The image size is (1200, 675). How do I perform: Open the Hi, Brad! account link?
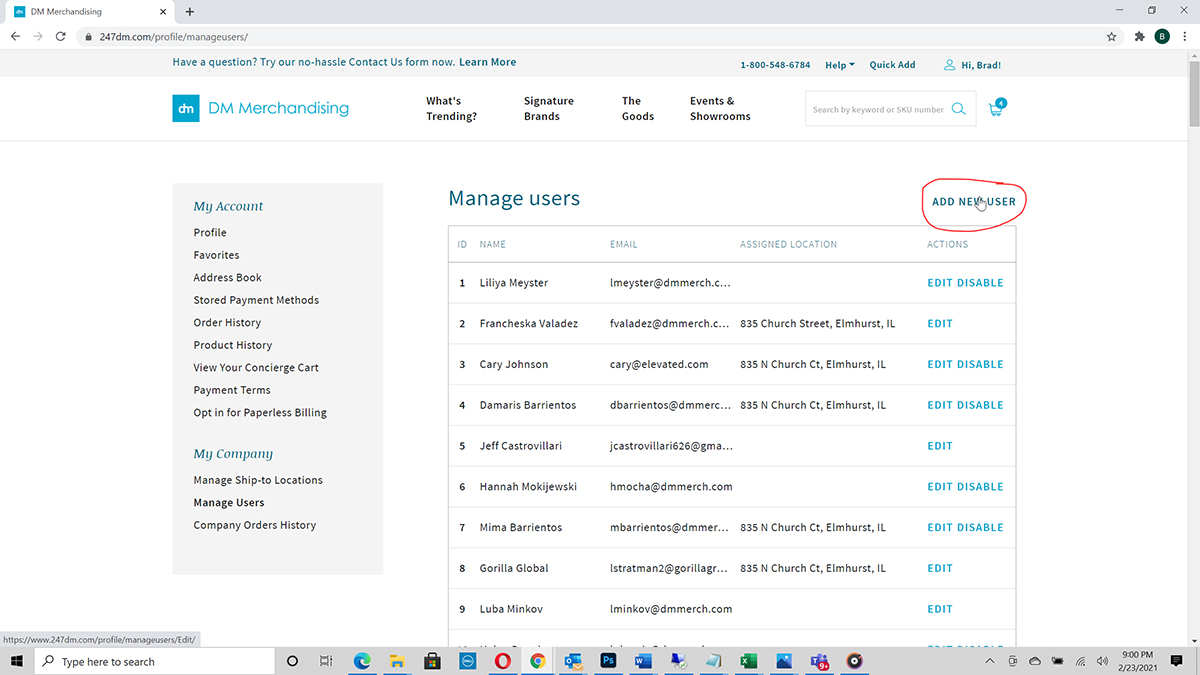(972, 65)
